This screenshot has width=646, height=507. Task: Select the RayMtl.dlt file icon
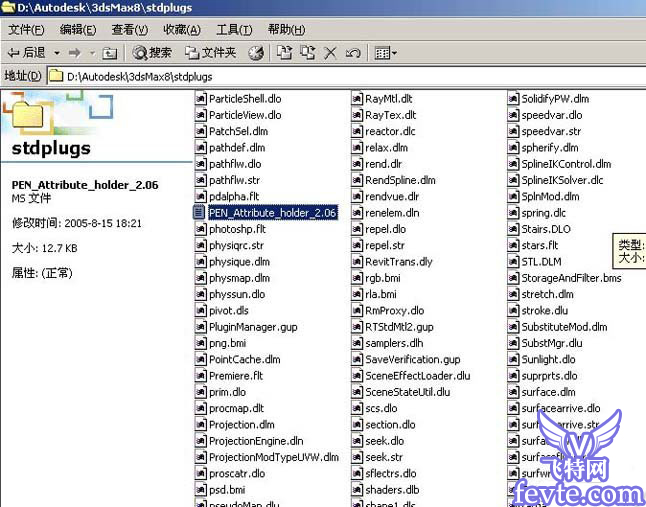[357, 98]
